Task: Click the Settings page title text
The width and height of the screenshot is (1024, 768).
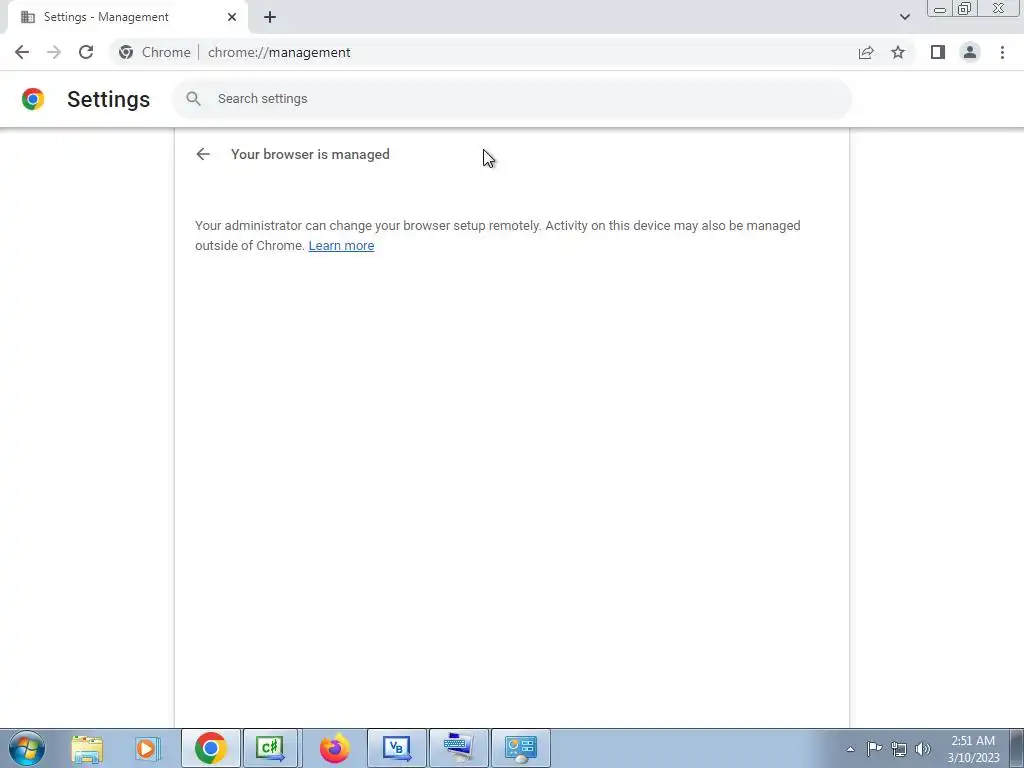Action: point(108,99)
